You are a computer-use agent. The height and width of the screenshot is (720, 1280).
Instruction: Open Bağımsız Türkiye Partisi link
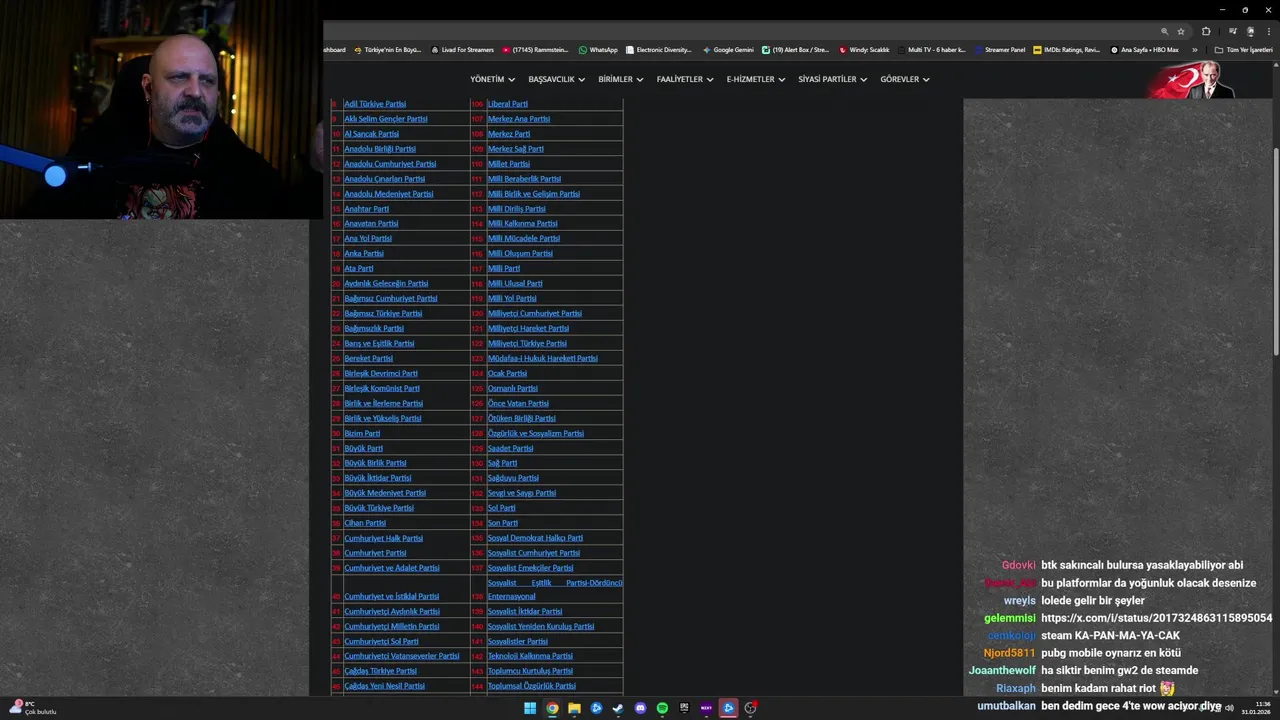[x=383, y=313]
